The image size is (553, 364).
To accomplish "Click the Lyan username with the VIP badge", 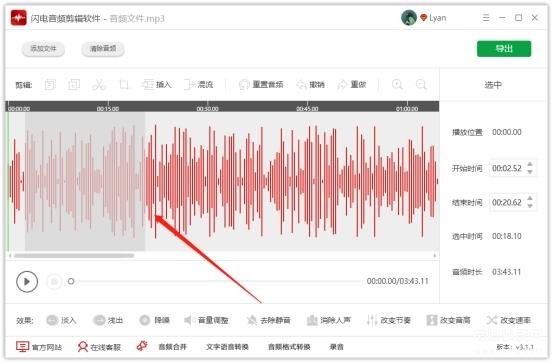I will point(433,18).
